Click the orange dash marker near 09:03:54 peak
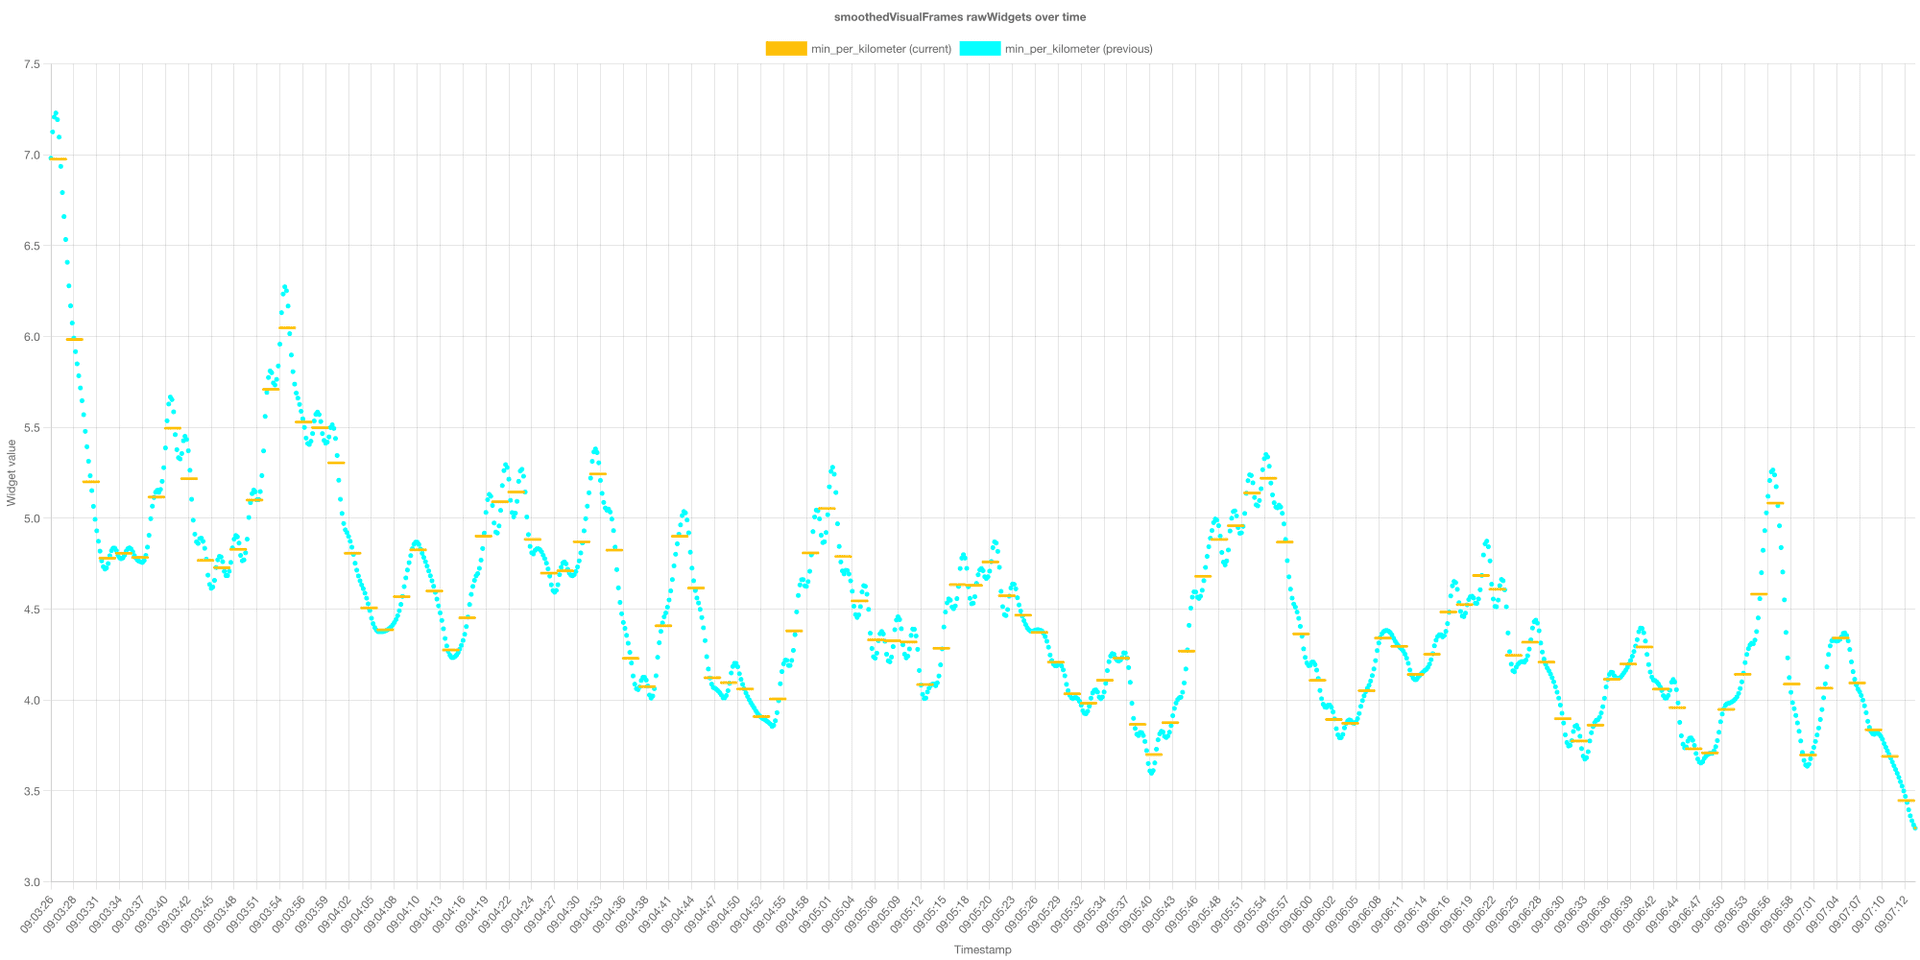Screen dimensions: 1920x960 pyautogui.click(x=285, y=328)
